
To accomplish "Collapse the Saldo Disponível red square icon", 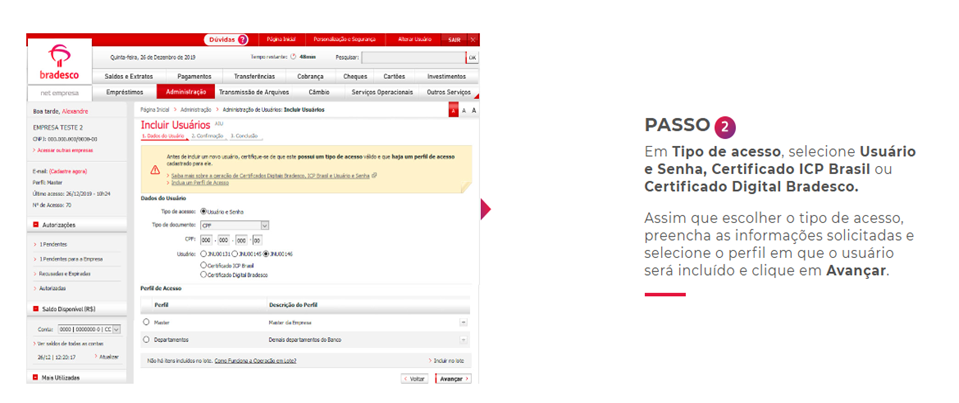I will 36,309.
